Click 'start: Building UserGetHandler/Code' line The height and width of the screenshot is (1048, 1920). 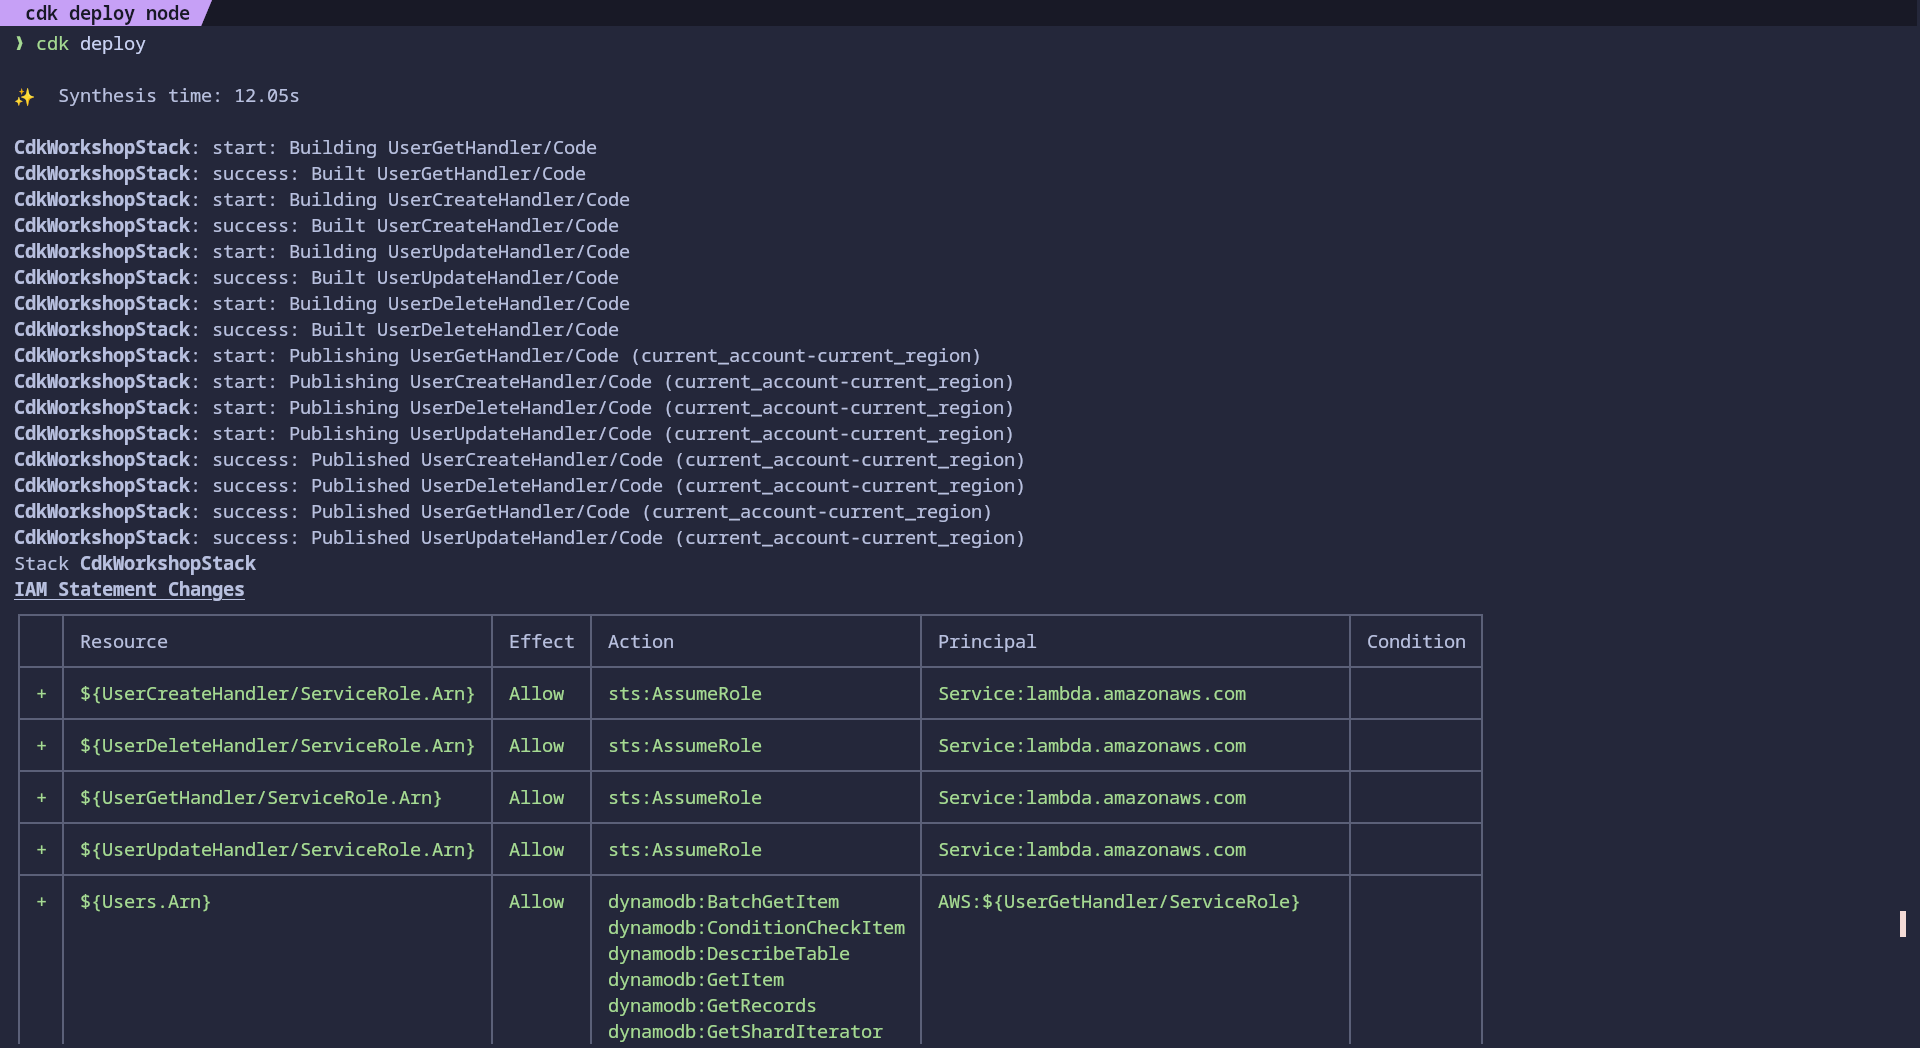(x=306, y=148)
